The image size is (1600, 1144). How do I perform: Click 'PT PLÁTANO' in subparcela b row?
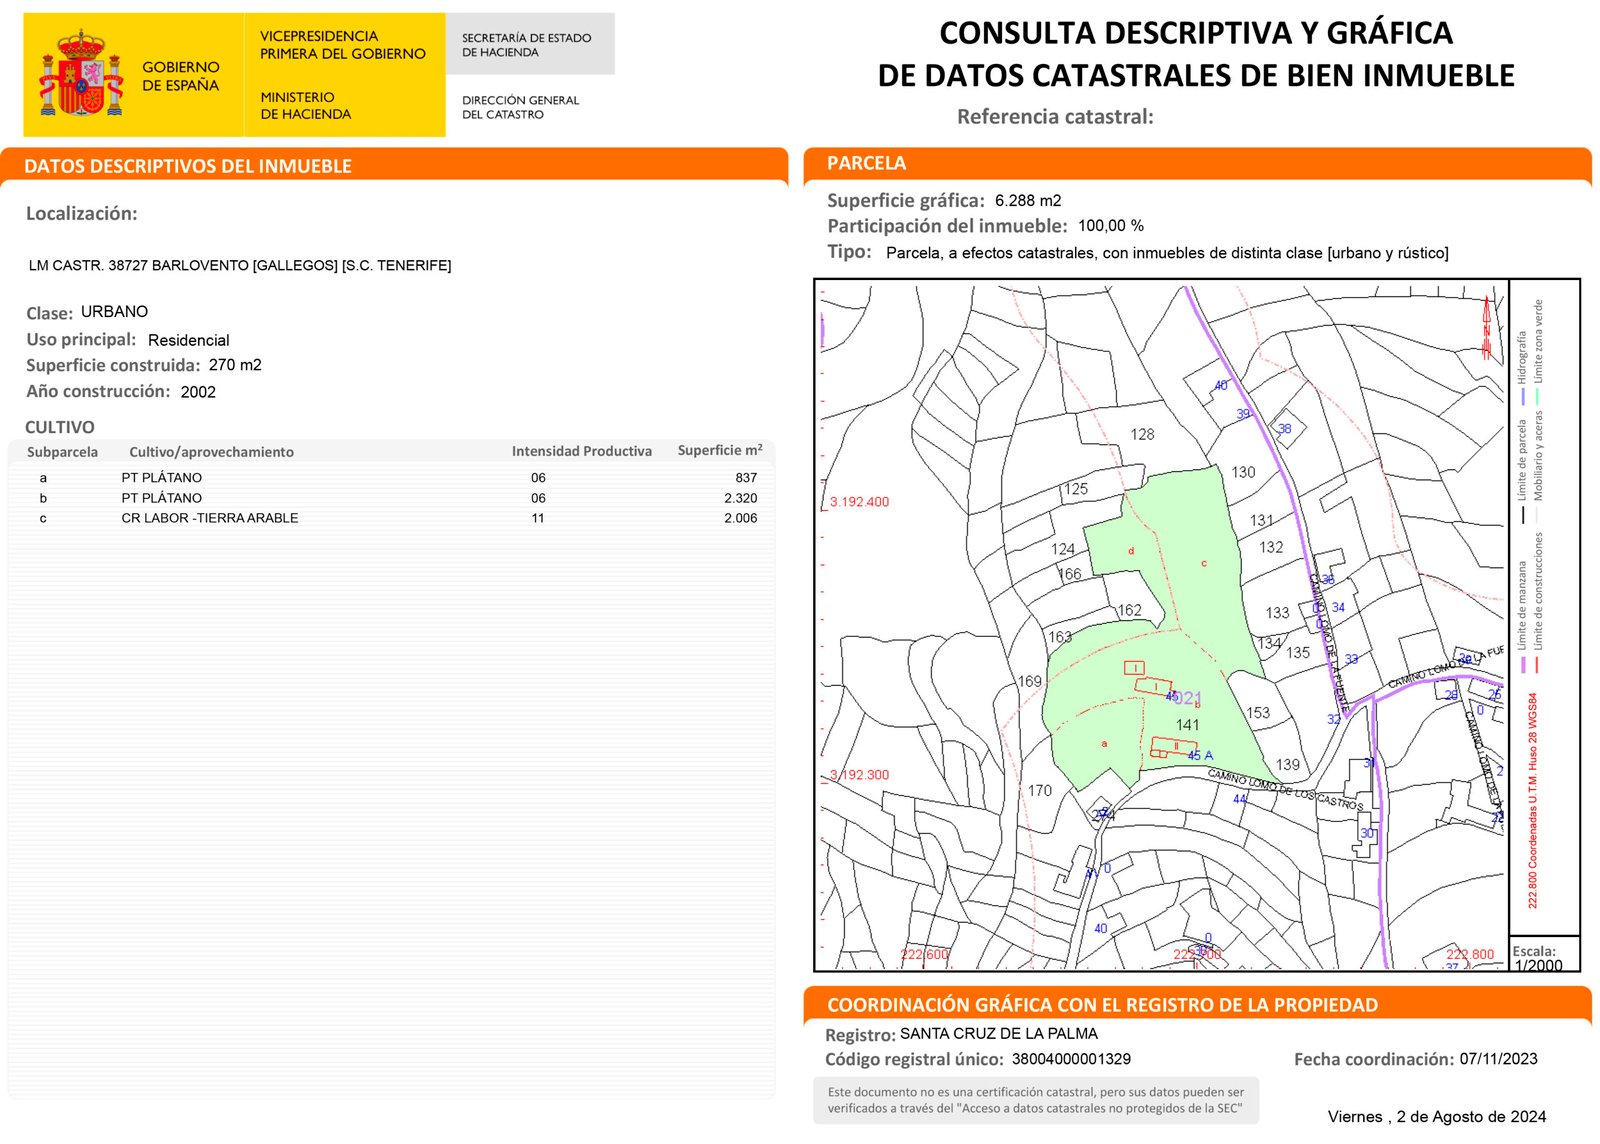click(x=162, y=498)
